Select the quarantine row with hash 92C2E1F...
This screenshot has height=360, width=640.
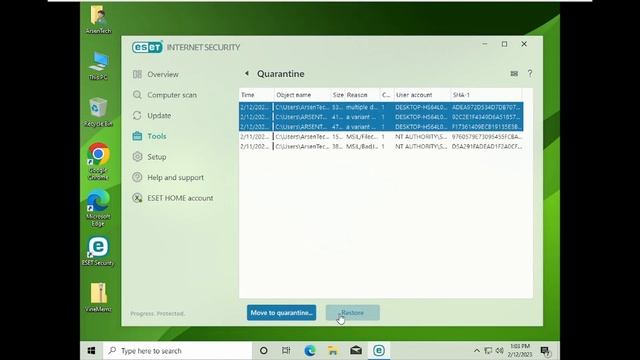[x=381, y=117]
